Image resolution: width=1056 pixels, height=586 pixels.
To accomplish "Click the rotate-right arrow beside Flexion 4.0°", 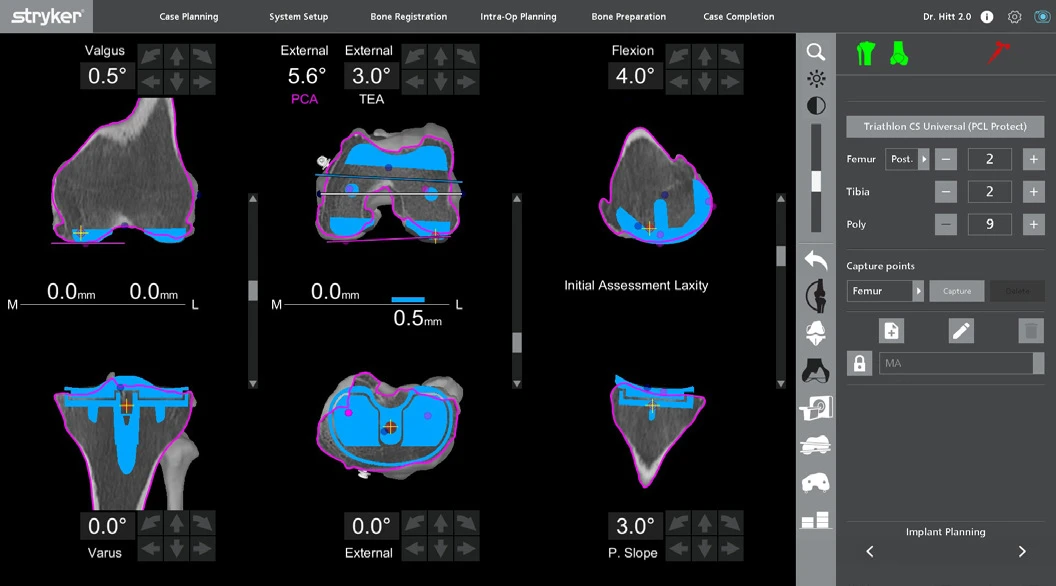I will click(730, 56).
